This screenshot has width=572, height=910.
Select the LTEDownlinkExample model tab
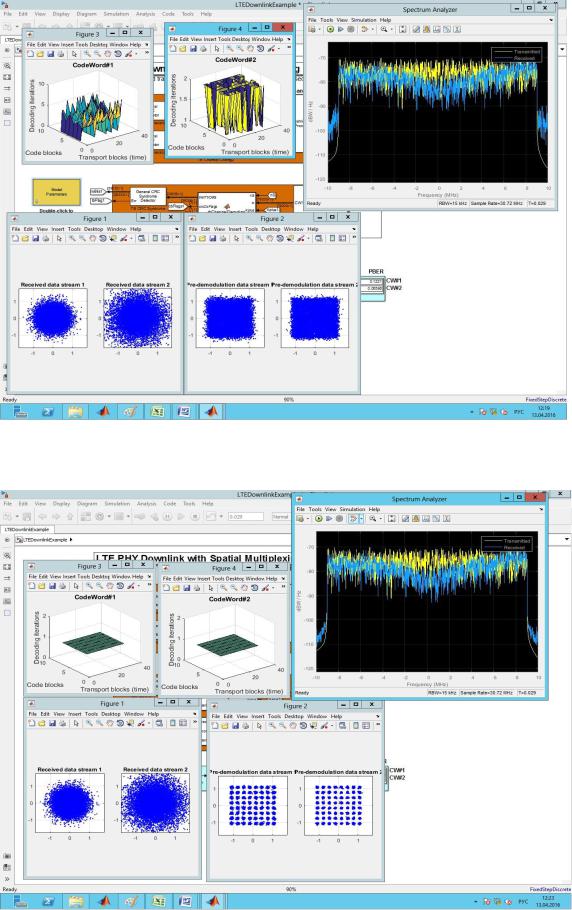[27, 529]
